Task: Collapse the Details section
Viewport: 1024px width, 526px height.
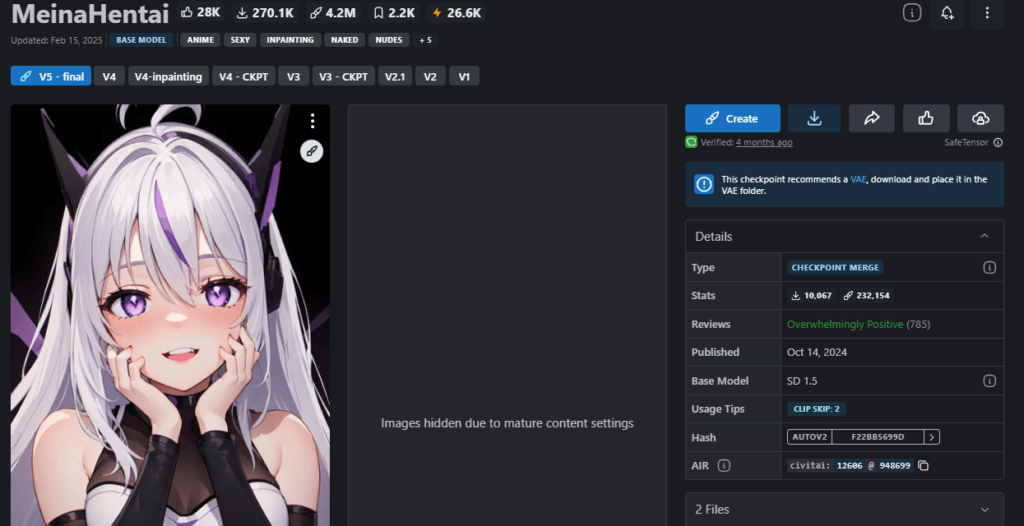Action: (x=984, y=236)
